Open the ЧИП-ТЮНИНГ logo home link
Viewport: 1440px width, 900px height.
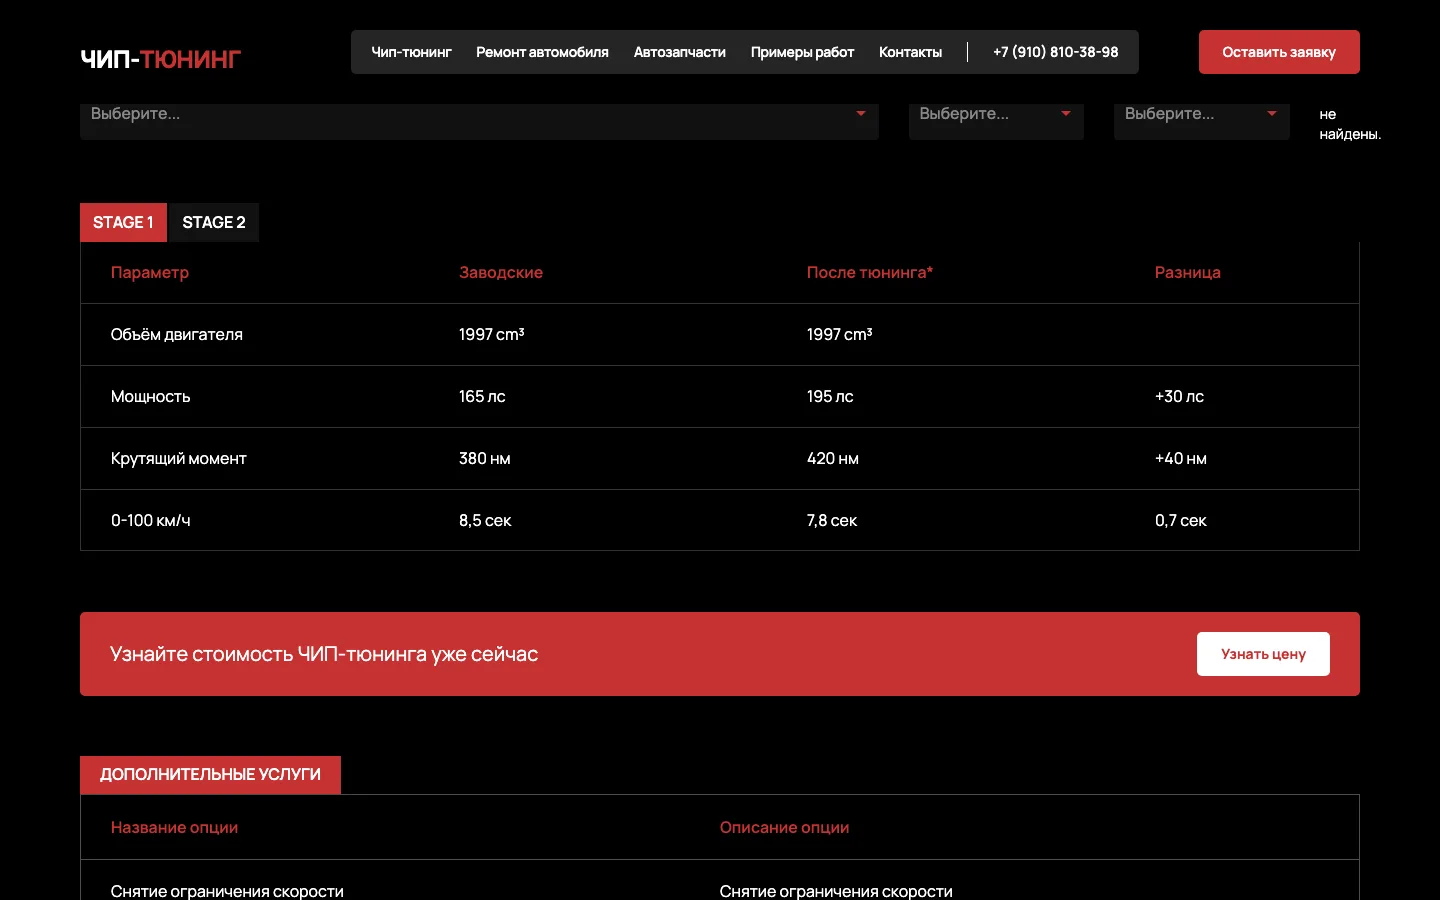click(160, 59)
